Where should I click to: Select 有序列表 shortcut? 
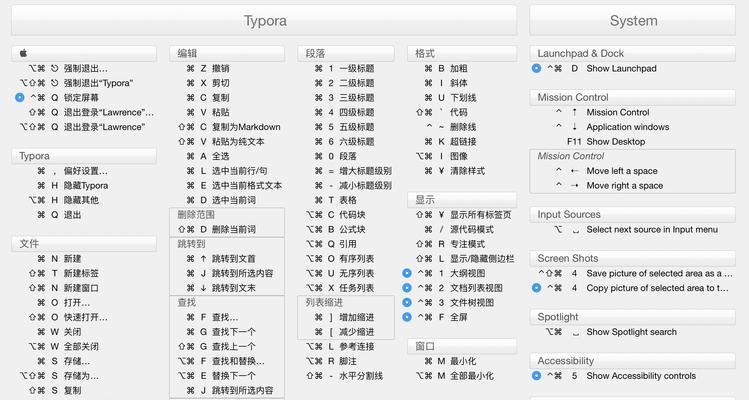point(340,259)
